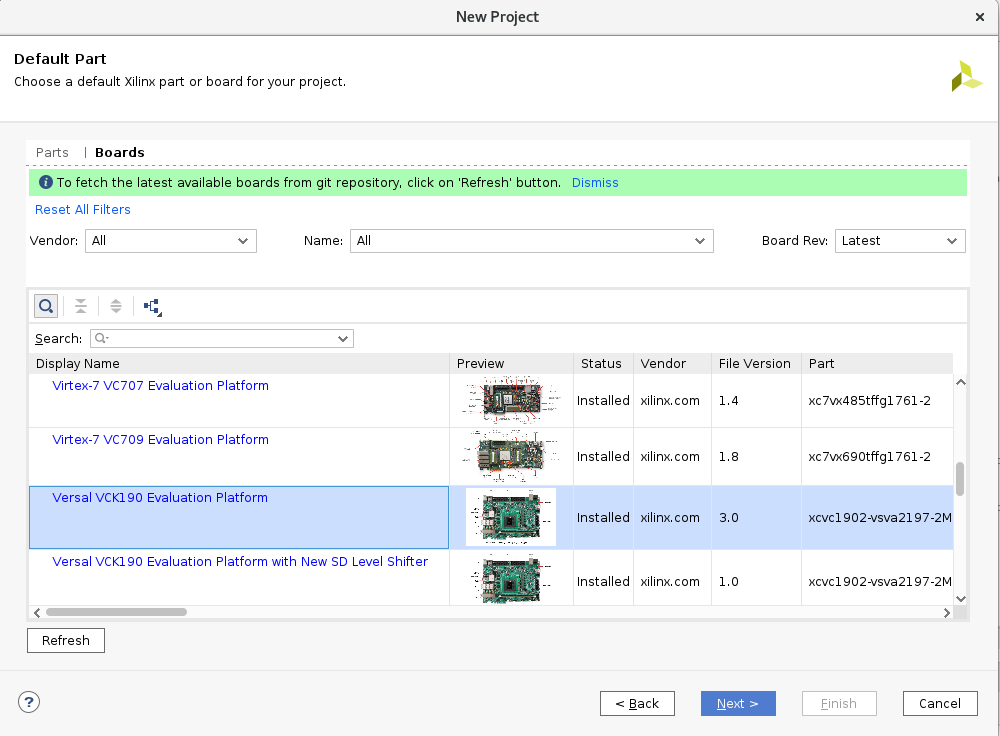Open the Name filter dropdown
Viewport: 1000px width, 736px height.
click(531, 241)
